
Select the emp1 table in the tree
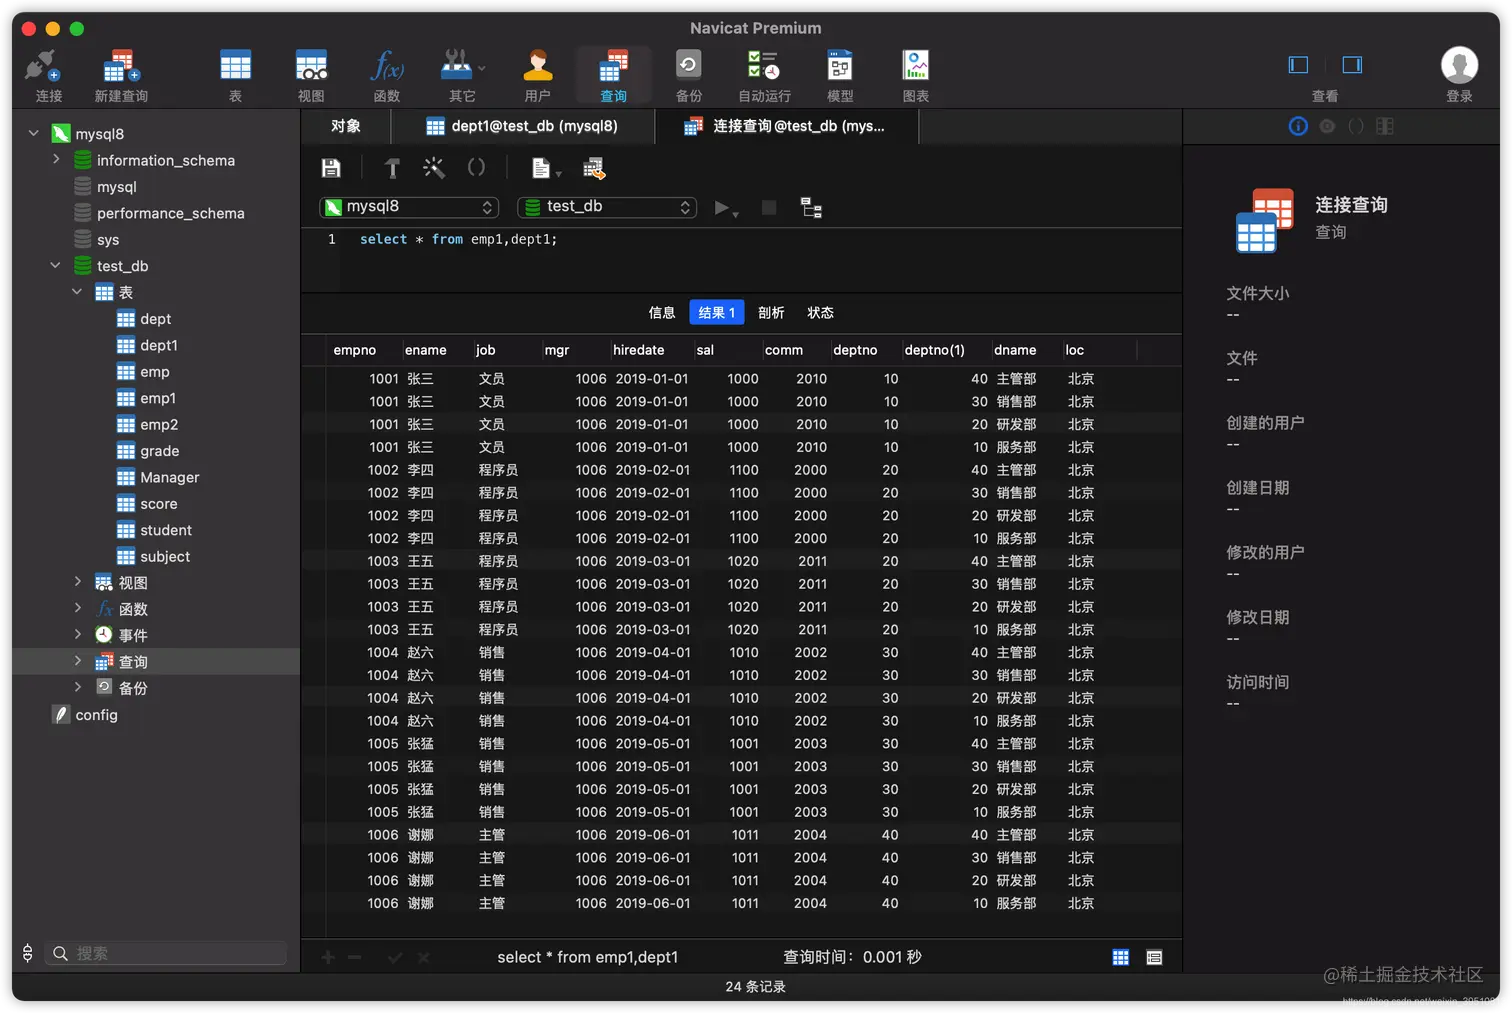coord(158,398)
